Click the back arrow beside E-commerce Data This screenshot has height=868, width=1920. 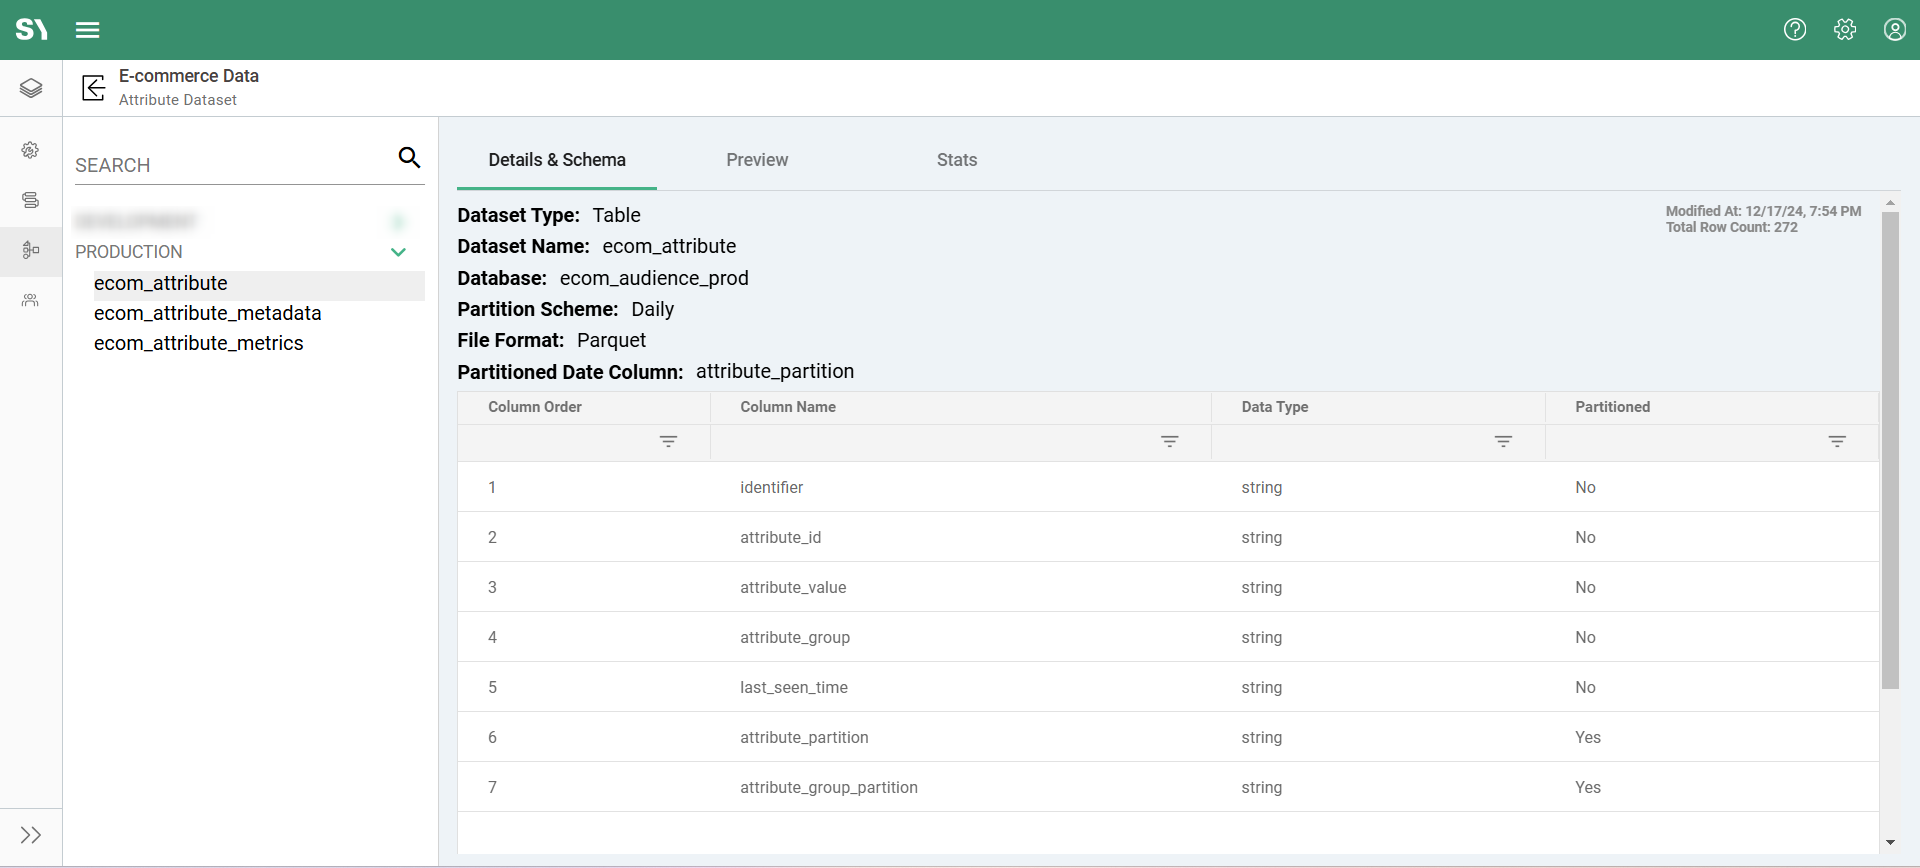93,88
